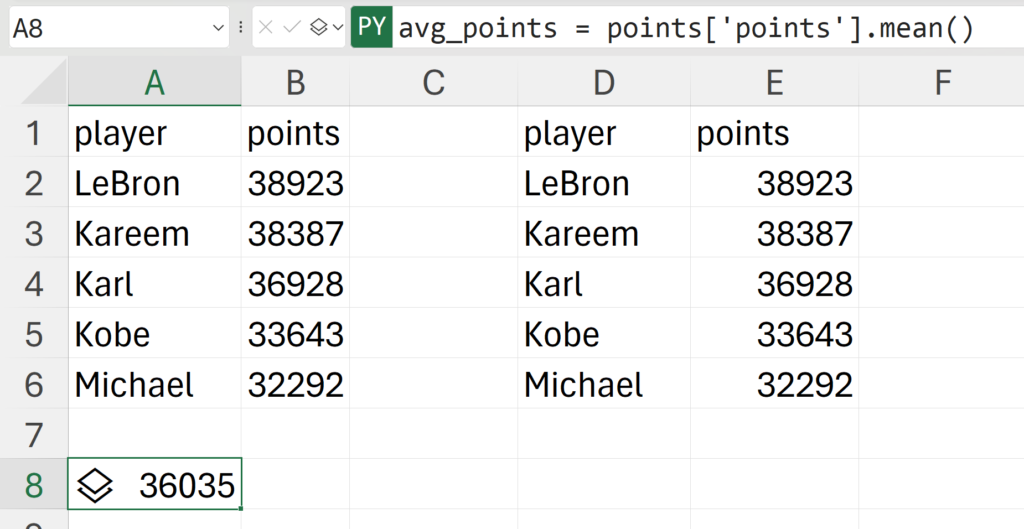Click cell B2 with value 38923
Viewport: 1024px width, 529px height.
coord(295,184)
